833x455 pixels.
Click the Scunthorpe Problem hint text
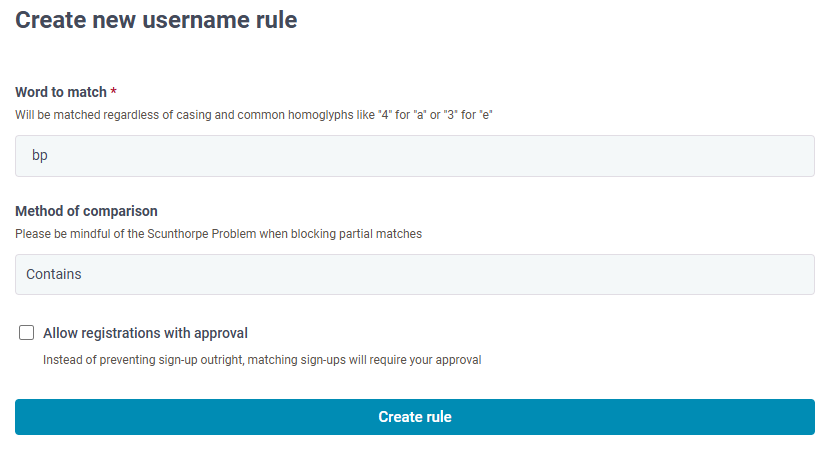click(218, 234)
